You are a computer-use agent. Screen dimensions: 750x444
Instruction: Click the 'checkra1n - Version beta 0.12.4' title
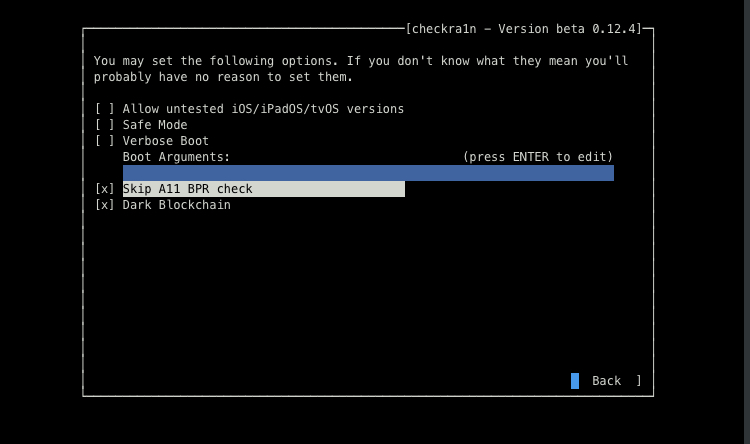point(523,29)
